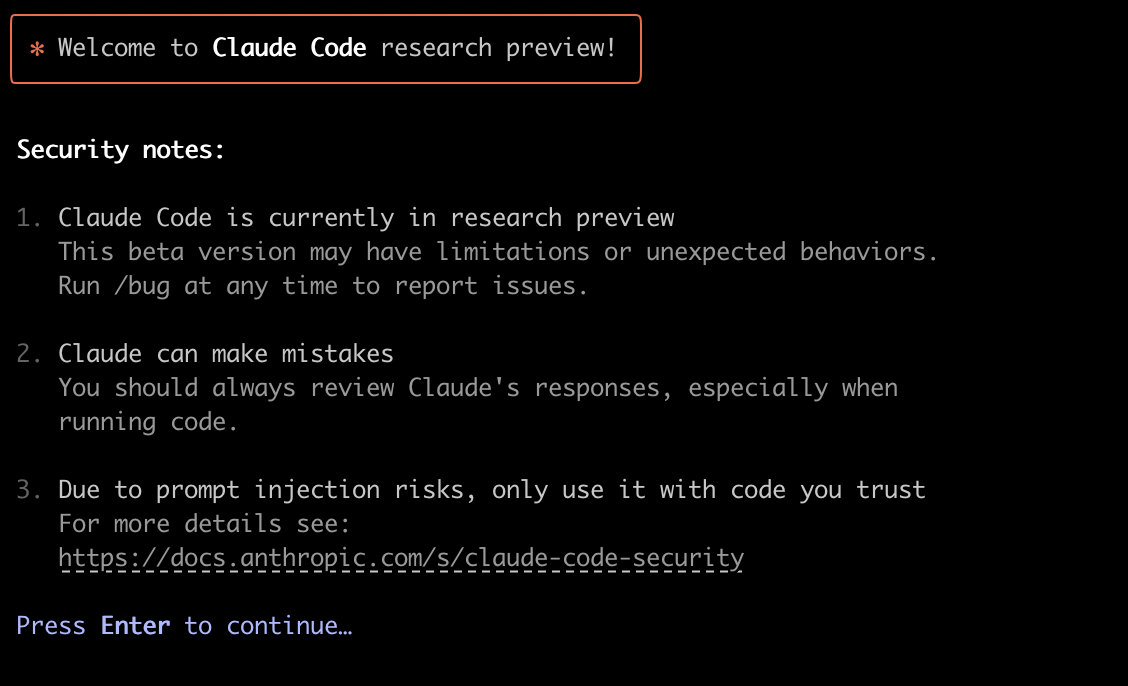
Task: Select the bold Claude Code welcome text
Action: 289,47
